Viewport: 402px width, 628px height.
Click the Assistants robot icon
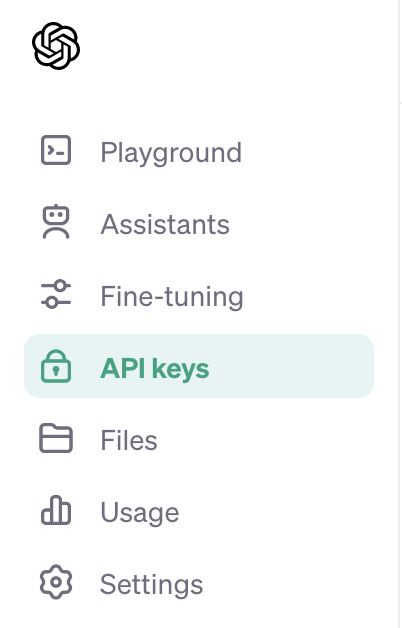click(x=56, y=222)
